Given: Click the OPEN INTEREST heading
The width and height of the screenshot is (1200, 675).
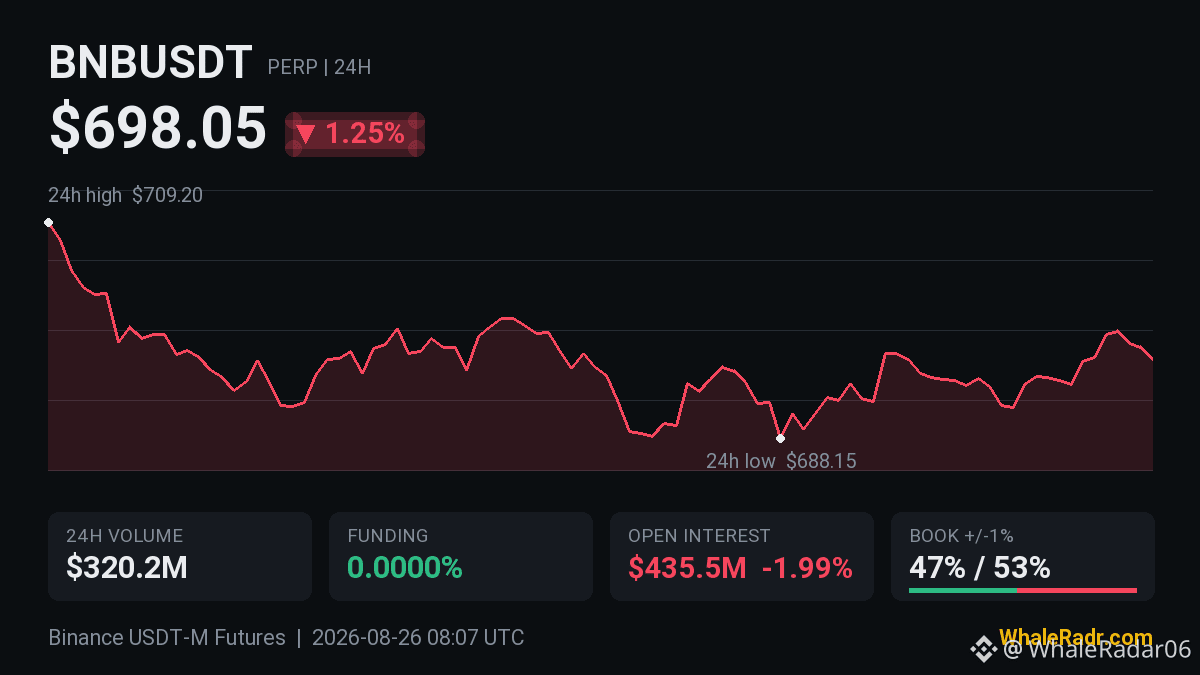Looking at the screenshot, I should click(699, 536).
